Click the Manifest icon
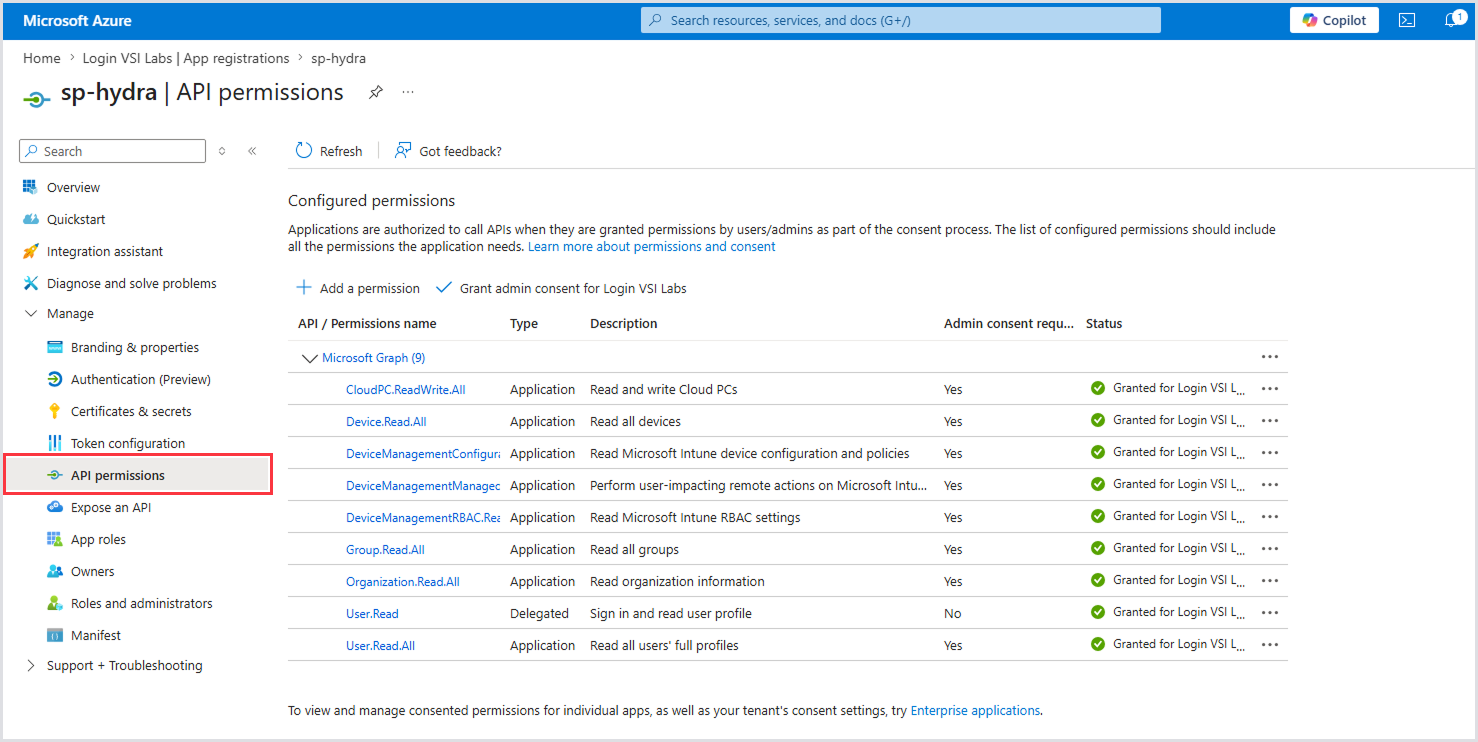The width and height of the screenshot is (1478, 742). pyautogui.click(x=55, y=635)
